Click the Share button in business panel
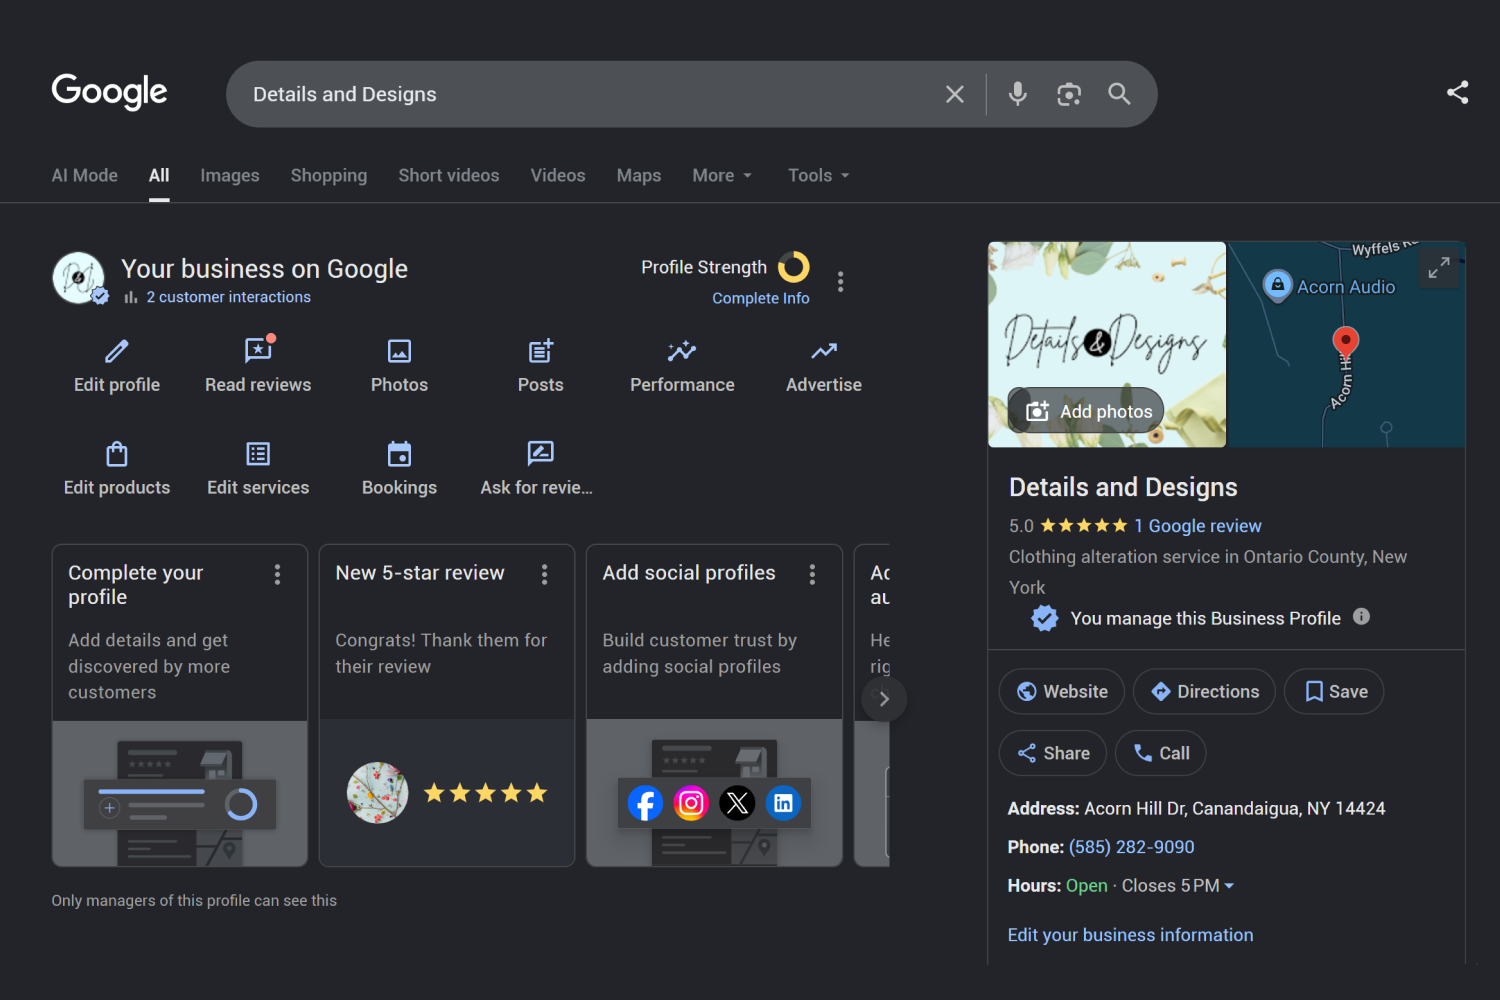Image resolution: width=1500 pixels, height=1000 pixels. pos(1053,753)
